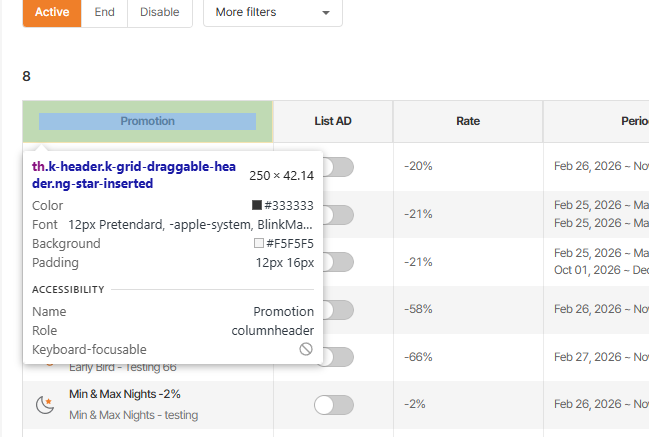Toggle List AD for -21% row with Oct 01 period
The height and width of the screenshot is (437, 649).
pyautogui.click(x=338, y=262)
